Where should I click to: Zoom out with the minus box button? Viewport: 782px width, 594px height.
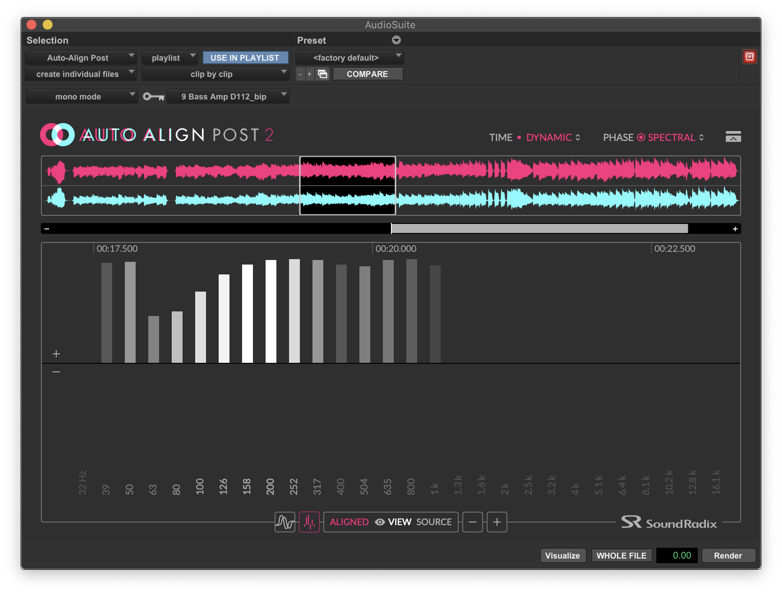click(x=472, y=522)
